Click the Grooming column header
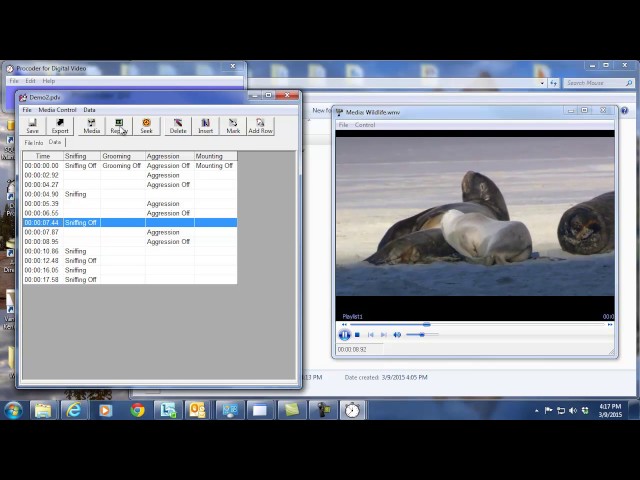640x480 pixels. tap(123, 156)
